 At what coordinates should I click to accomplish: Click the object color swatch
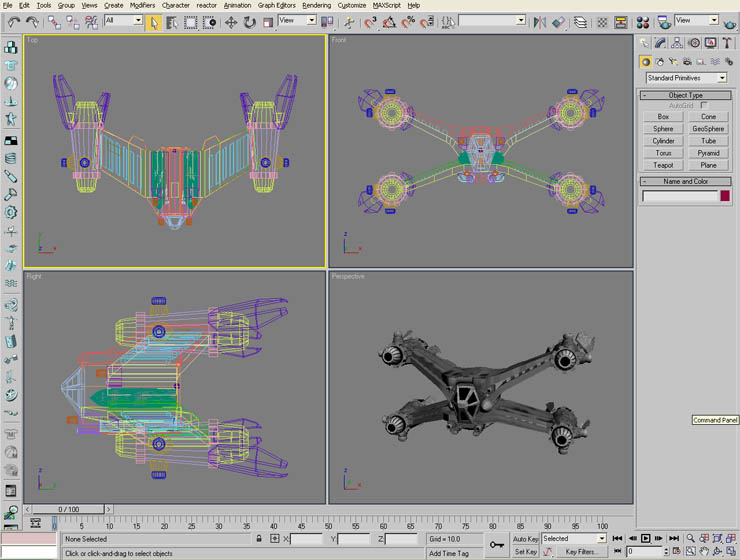(725, 196)
